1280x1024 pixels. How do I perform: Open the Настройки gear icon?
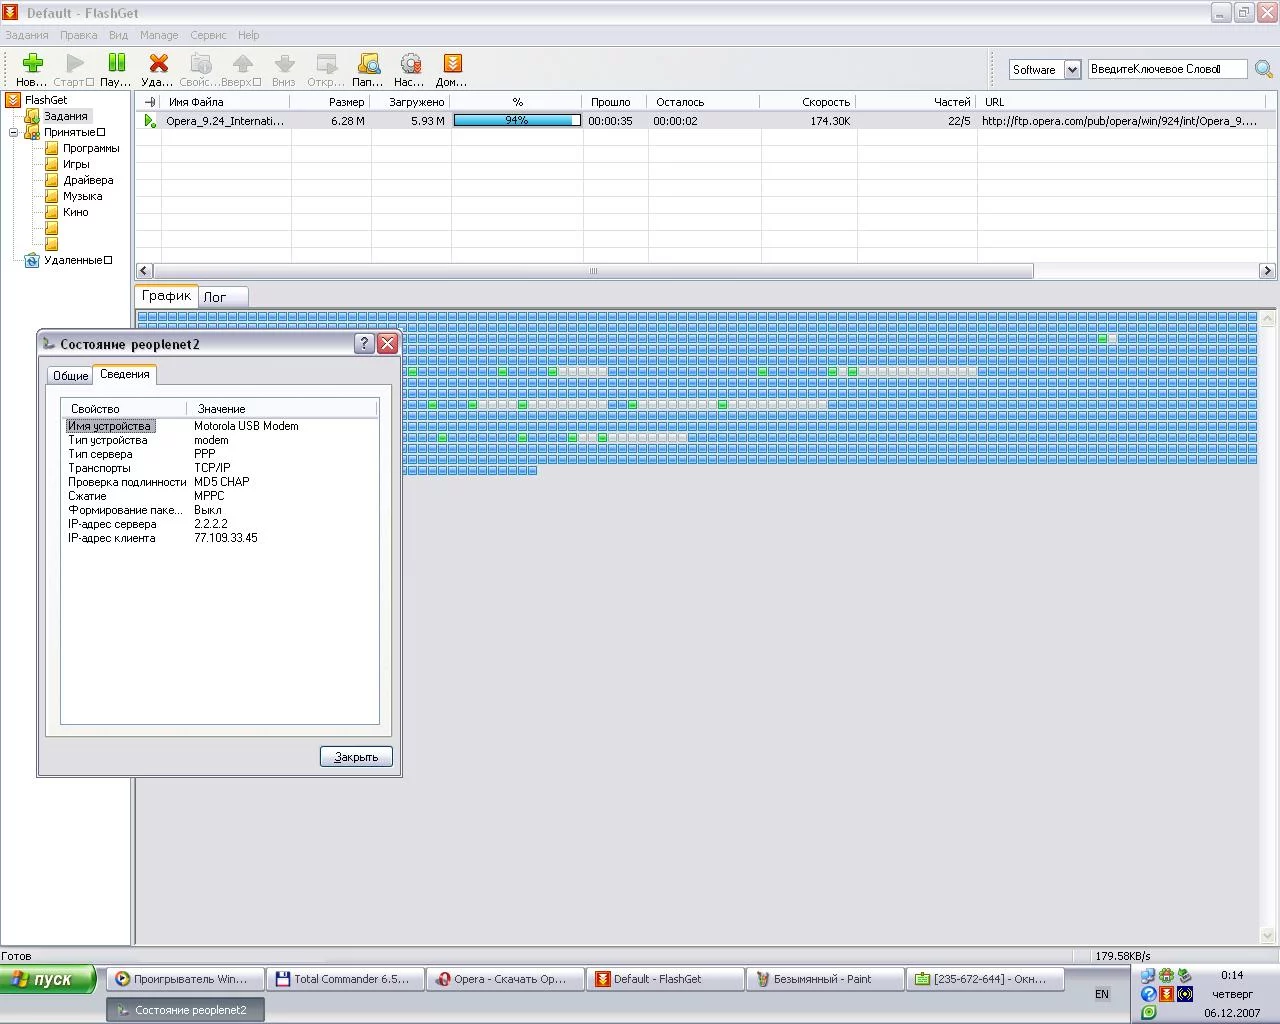410,64
